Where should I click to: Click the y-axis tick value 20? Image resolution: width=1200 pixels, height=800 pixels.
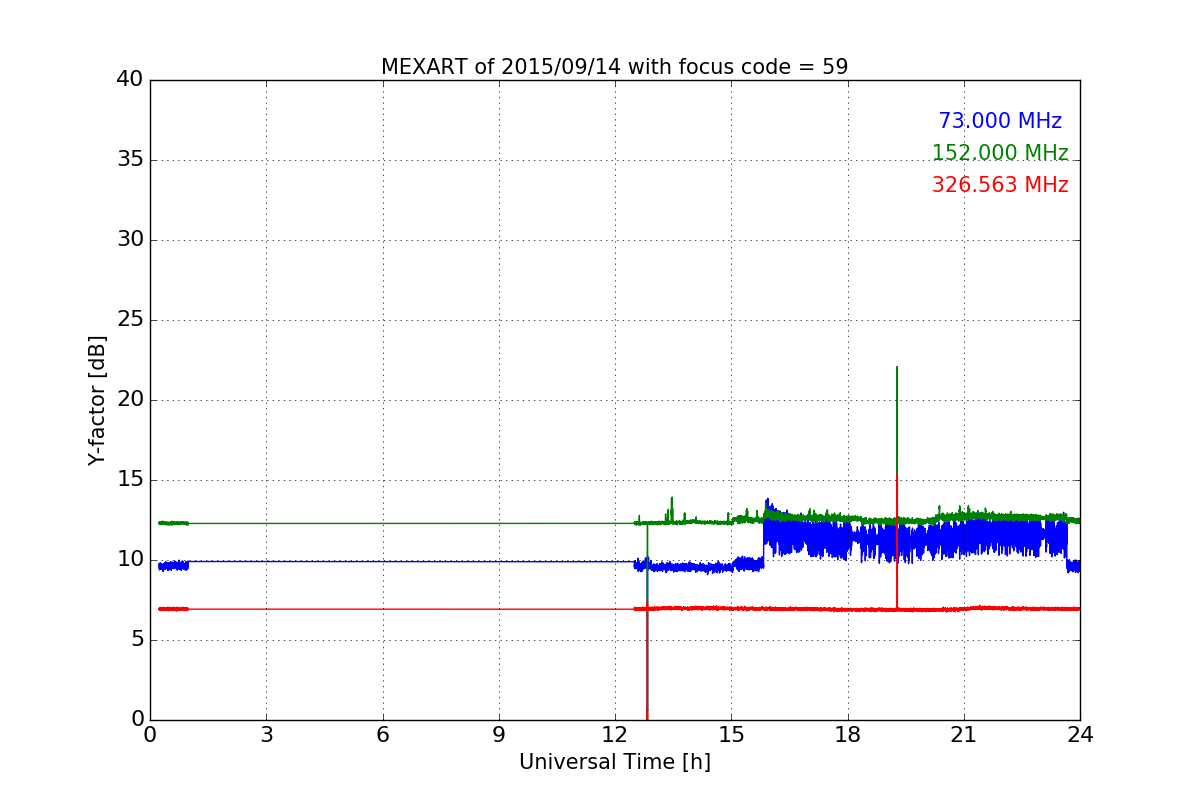129,400
